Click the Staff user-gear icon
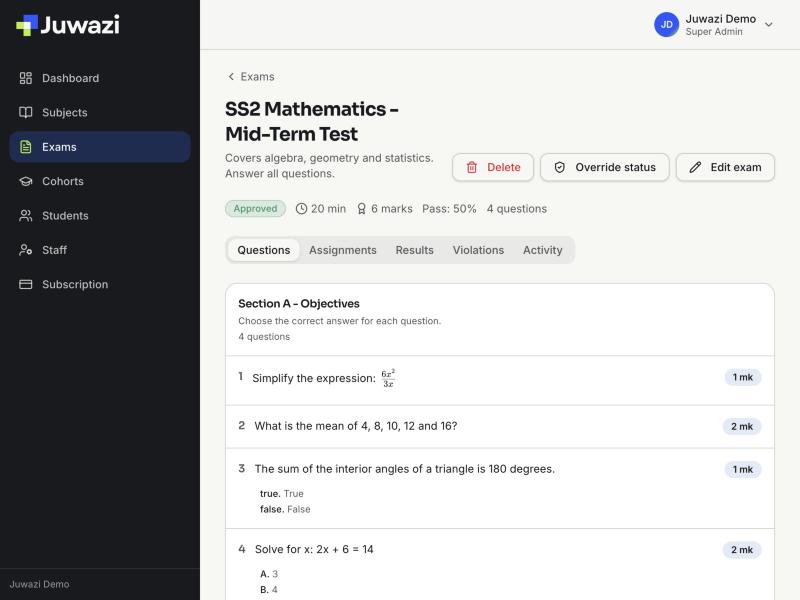800x600 pixels. coord(26,250)
